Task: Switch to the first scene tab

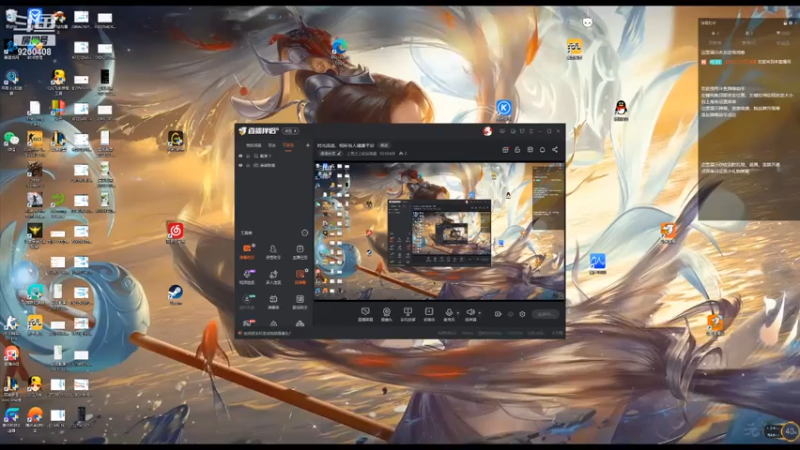Action: pos(254,145)
